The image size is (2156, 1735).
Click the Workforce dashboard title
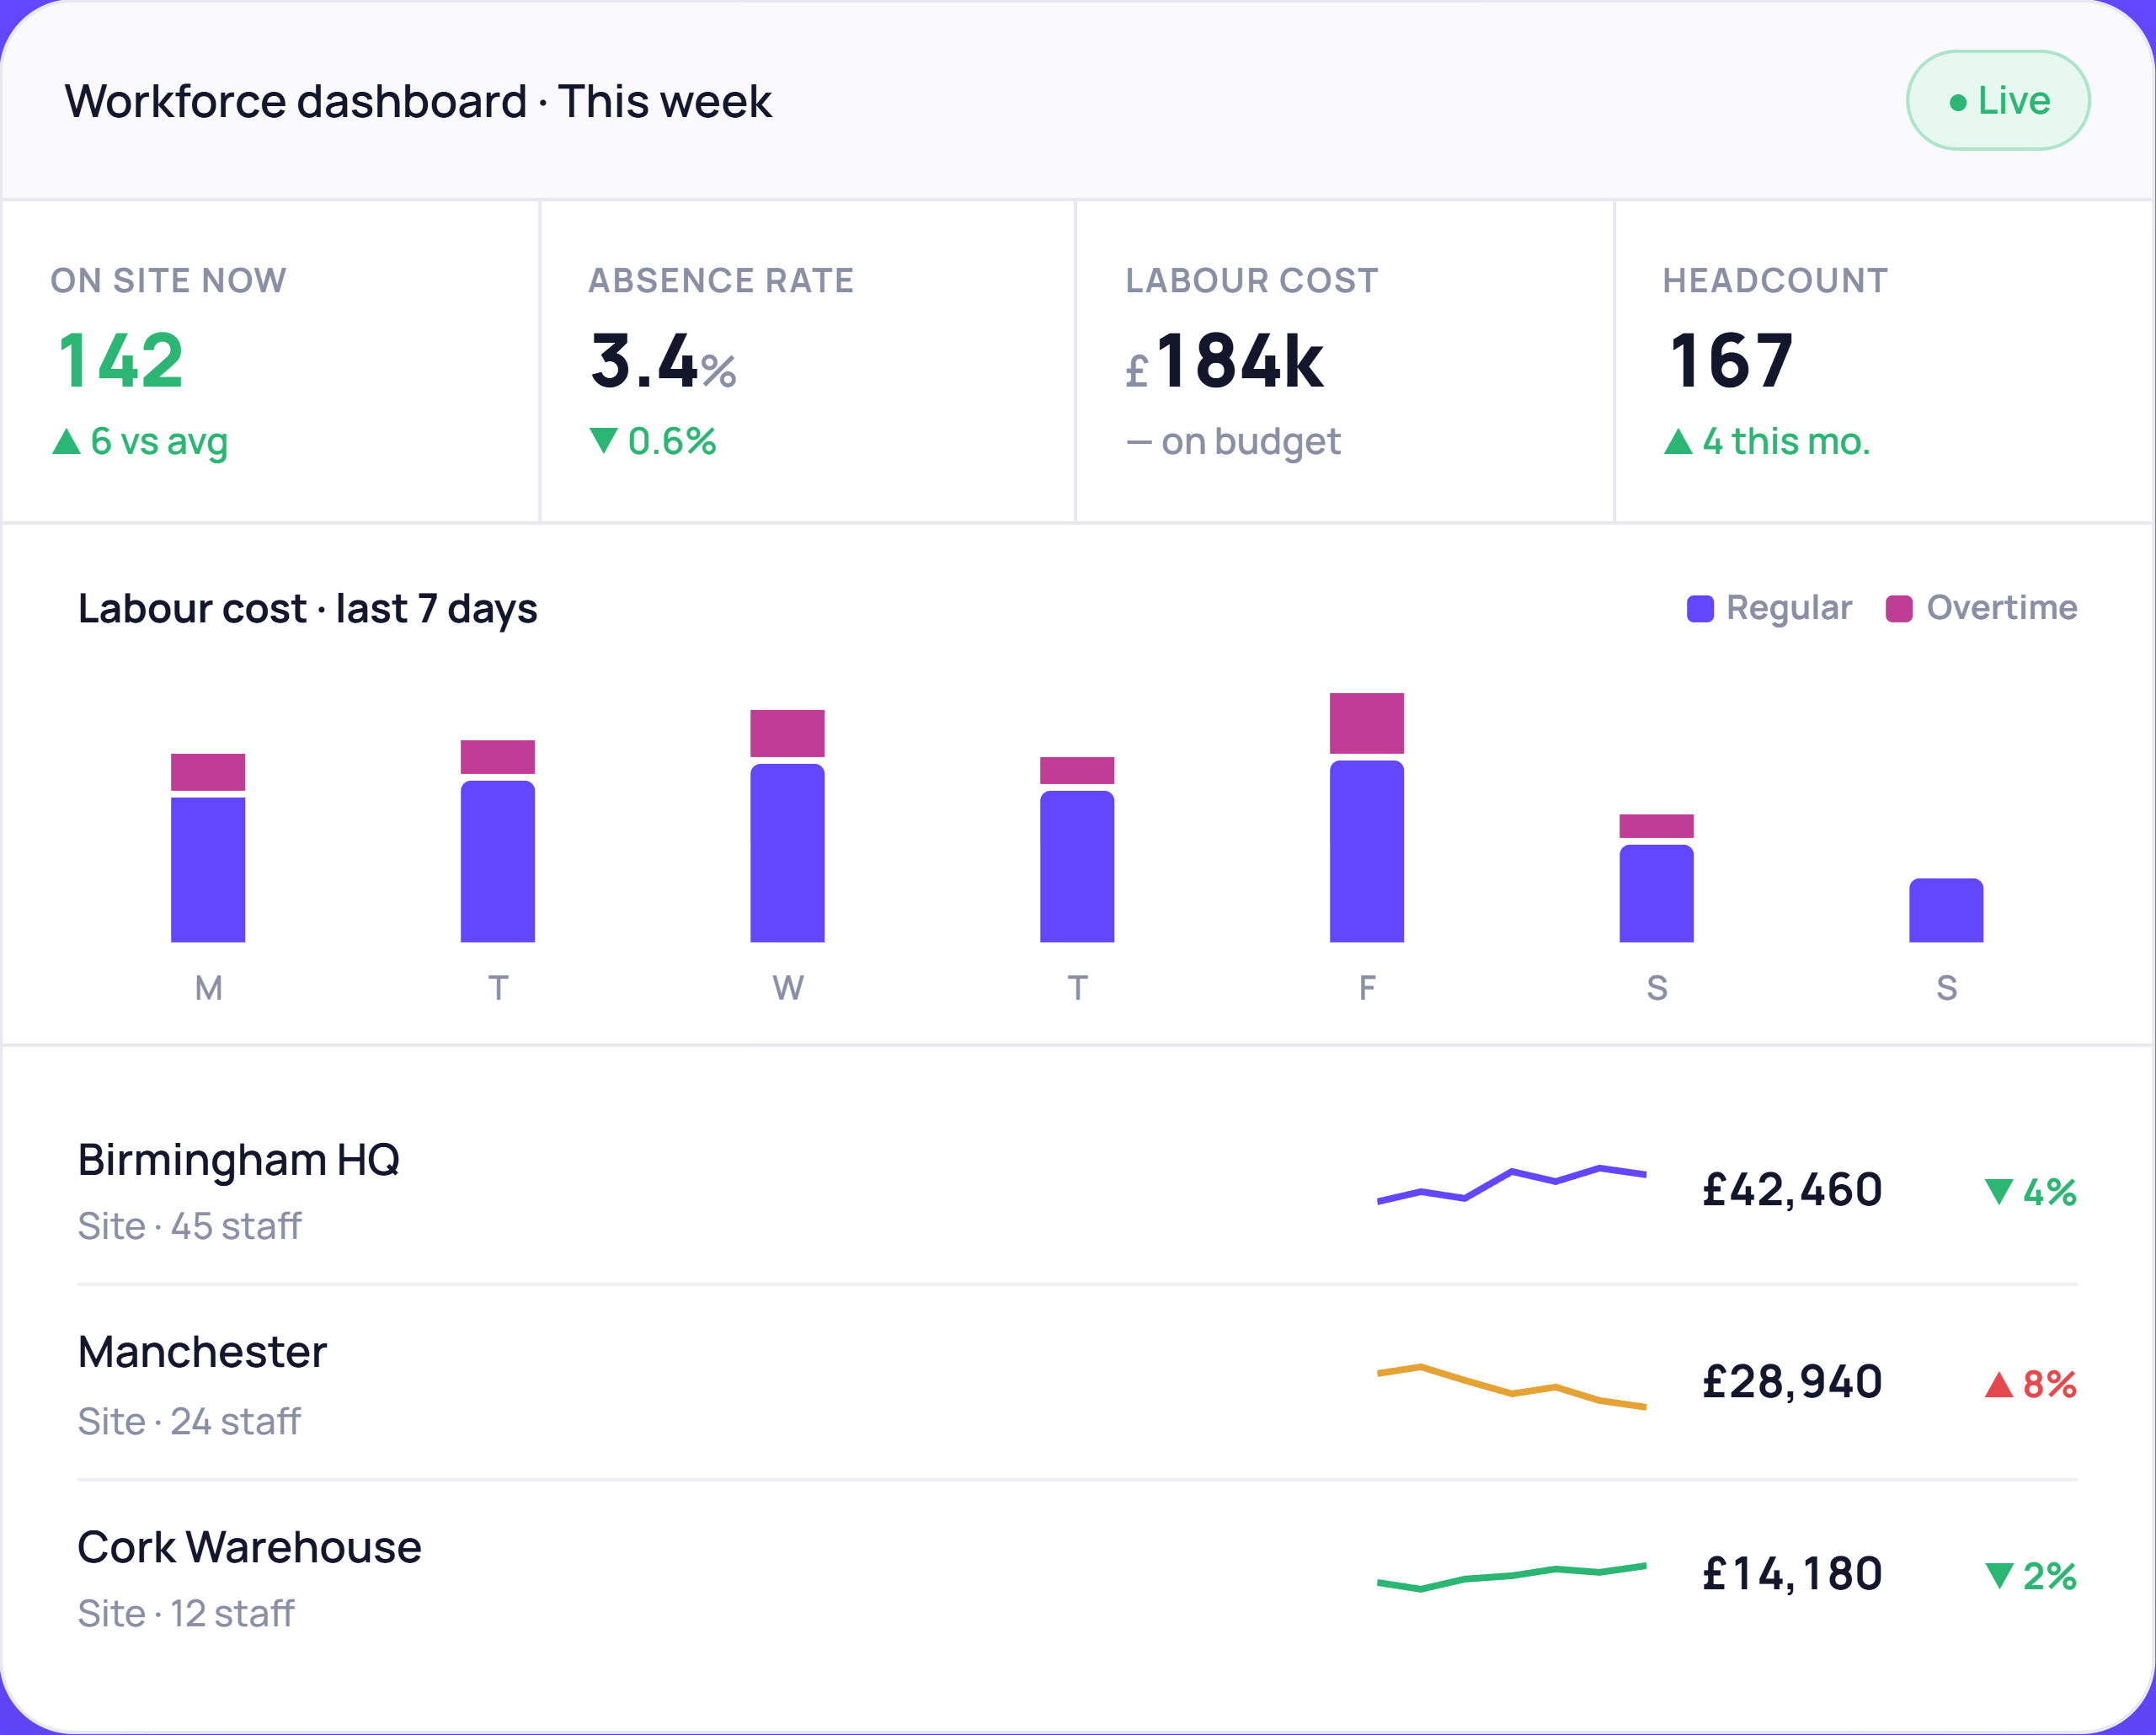pyautogui.click(x=418, y=101)
